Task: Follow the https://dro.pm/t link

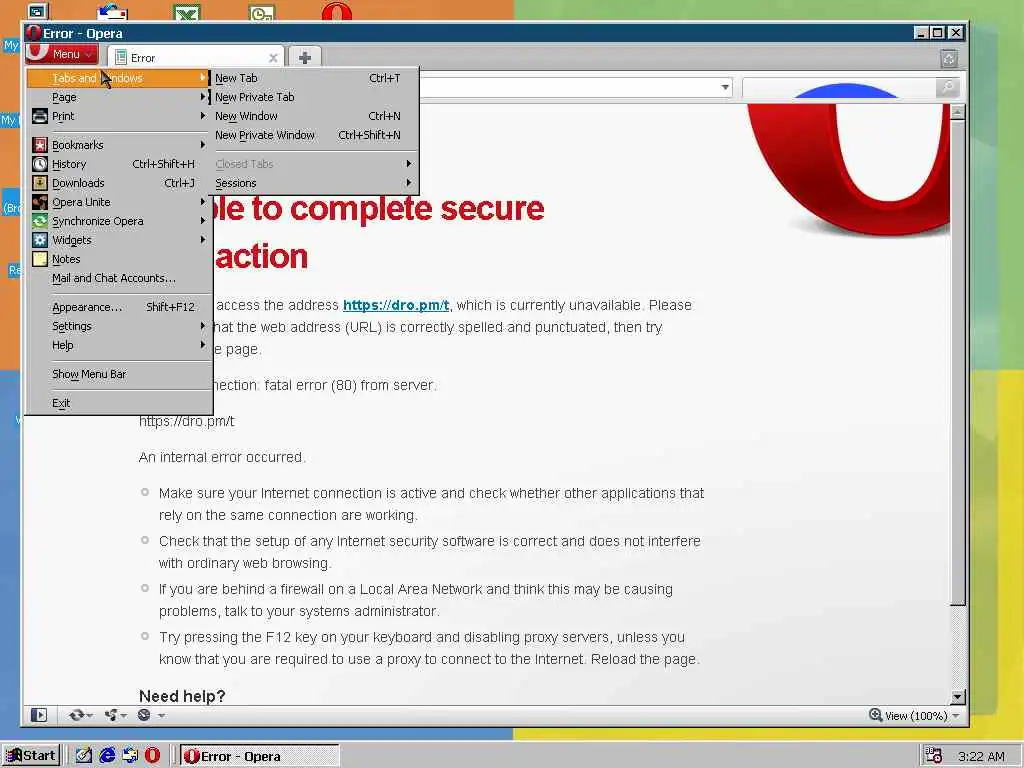Action: pos(396,305)
